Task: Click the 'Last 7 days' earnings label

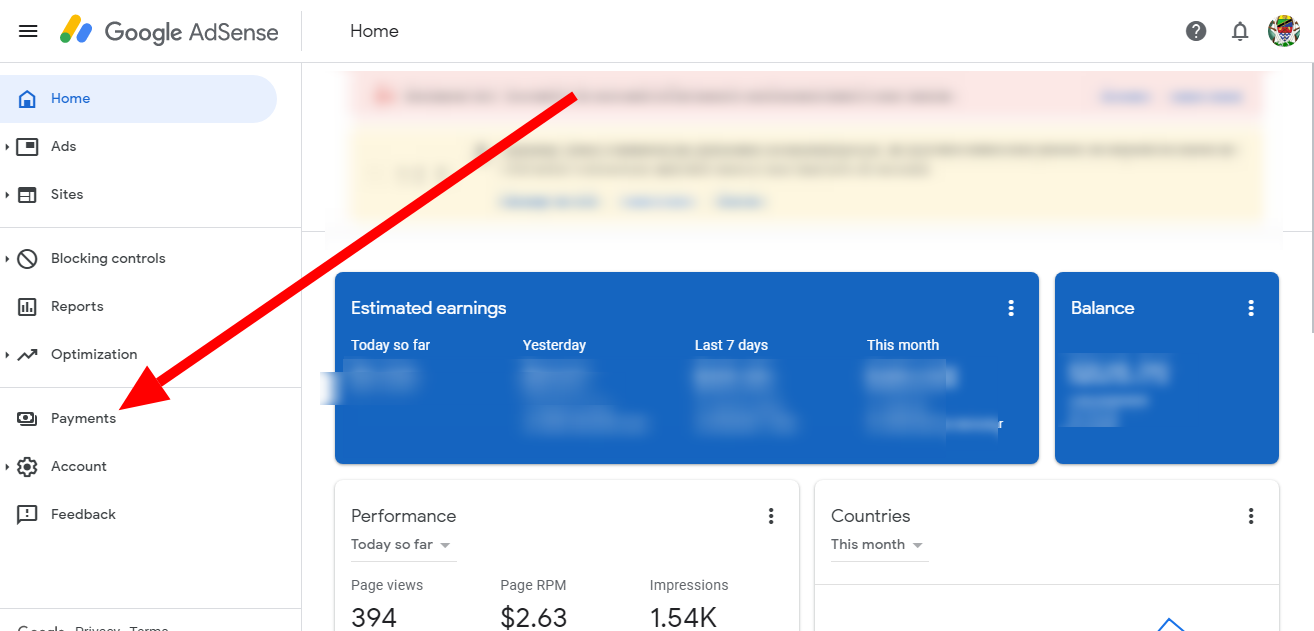Action: [732, 345]
